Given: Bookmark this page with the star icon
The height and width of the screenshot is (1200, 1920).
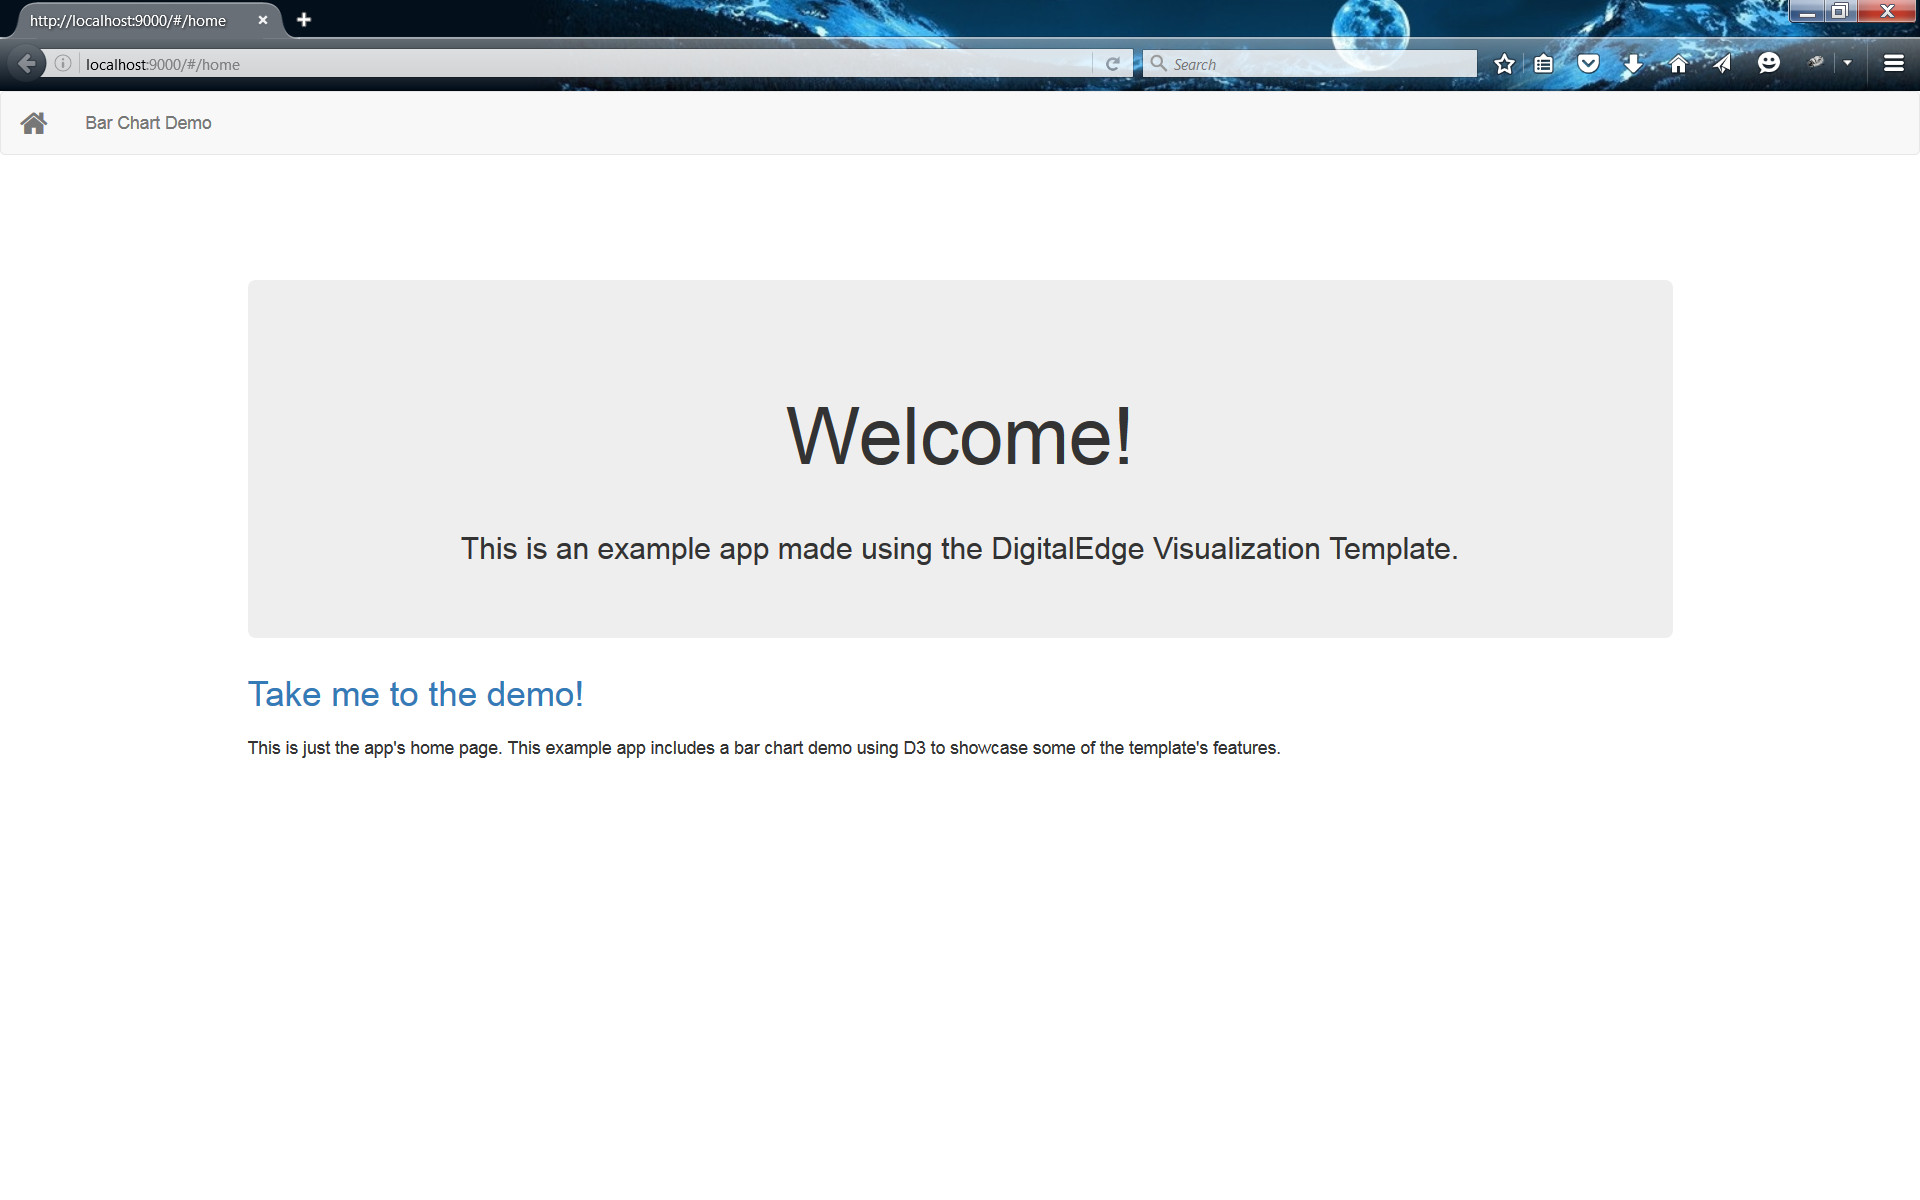Looking at the screenshot, I should pyautogui.click(x=1504, y=64).
